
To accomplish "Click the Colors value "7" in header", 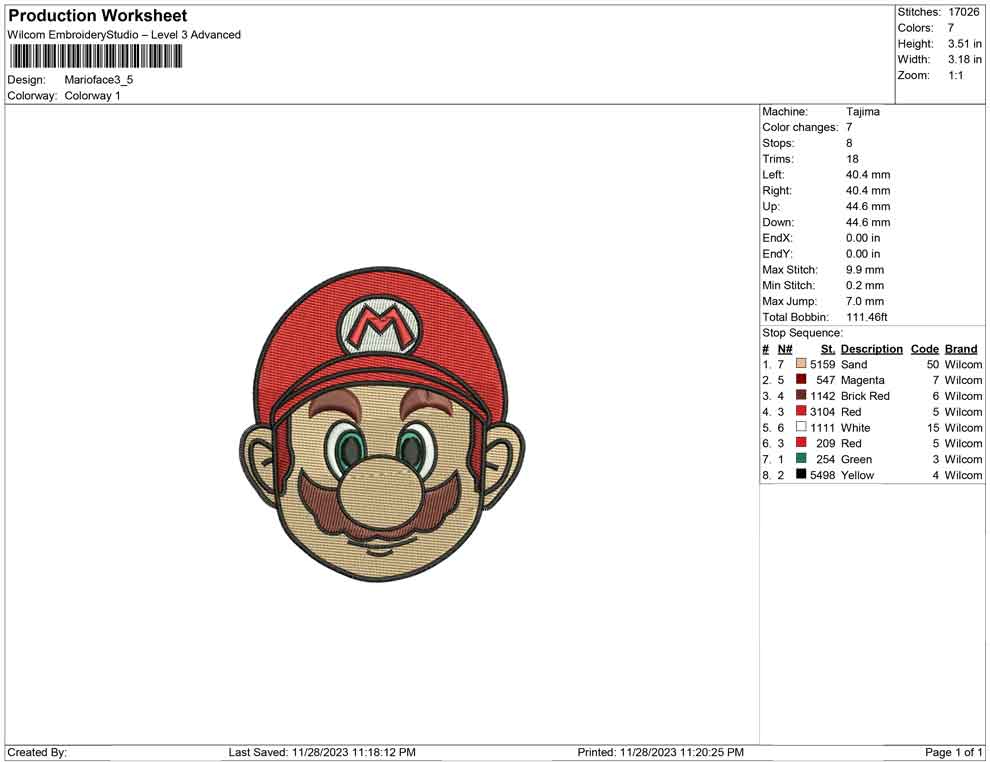I will click(x=950, y=28).
